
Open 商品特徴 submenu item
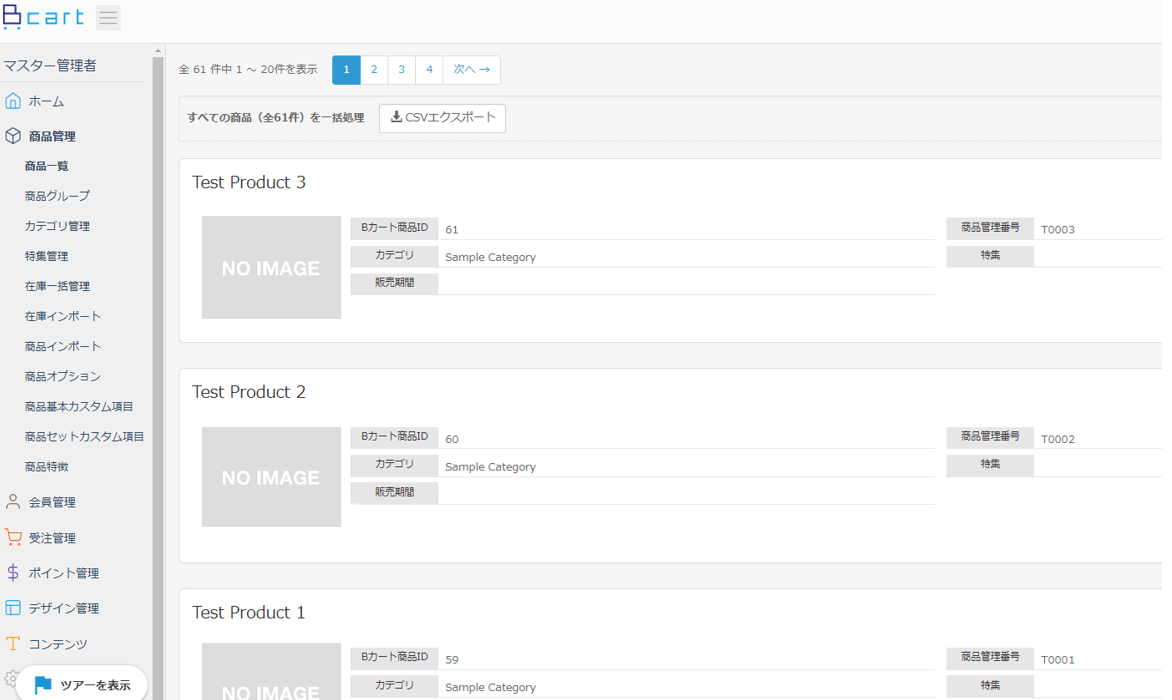coord(46,466)
